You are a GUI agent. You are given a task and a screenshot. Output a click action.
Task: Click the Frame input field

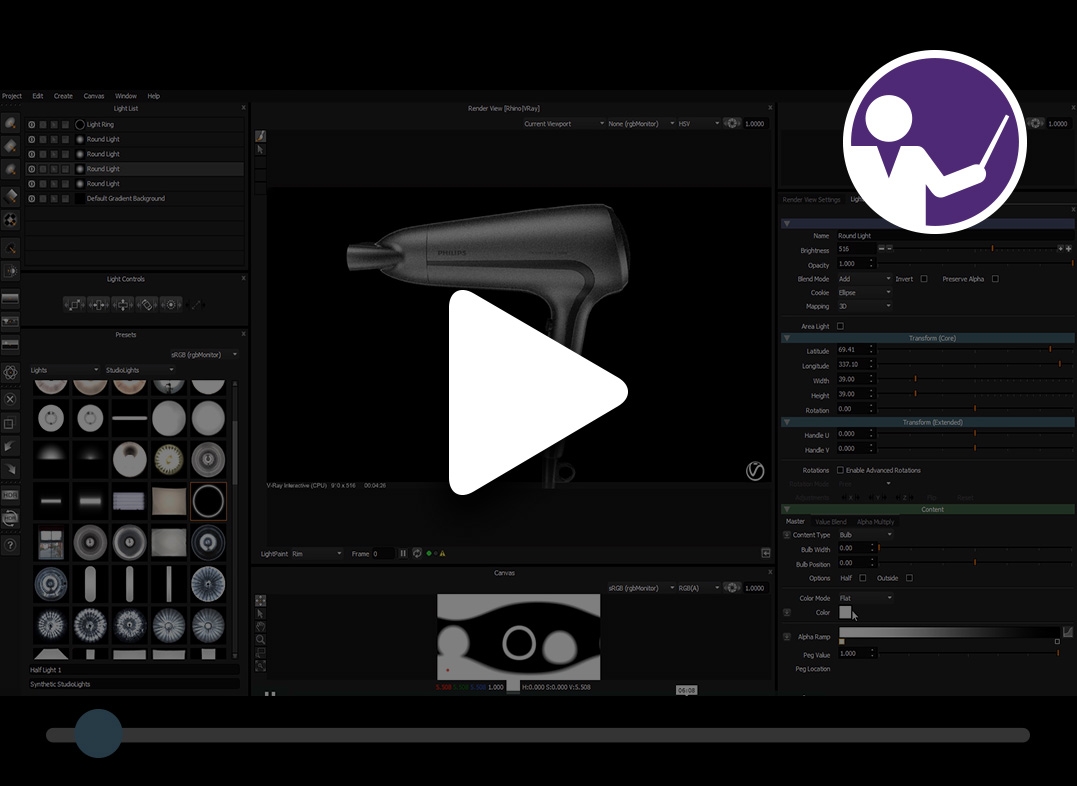point(383,554)
